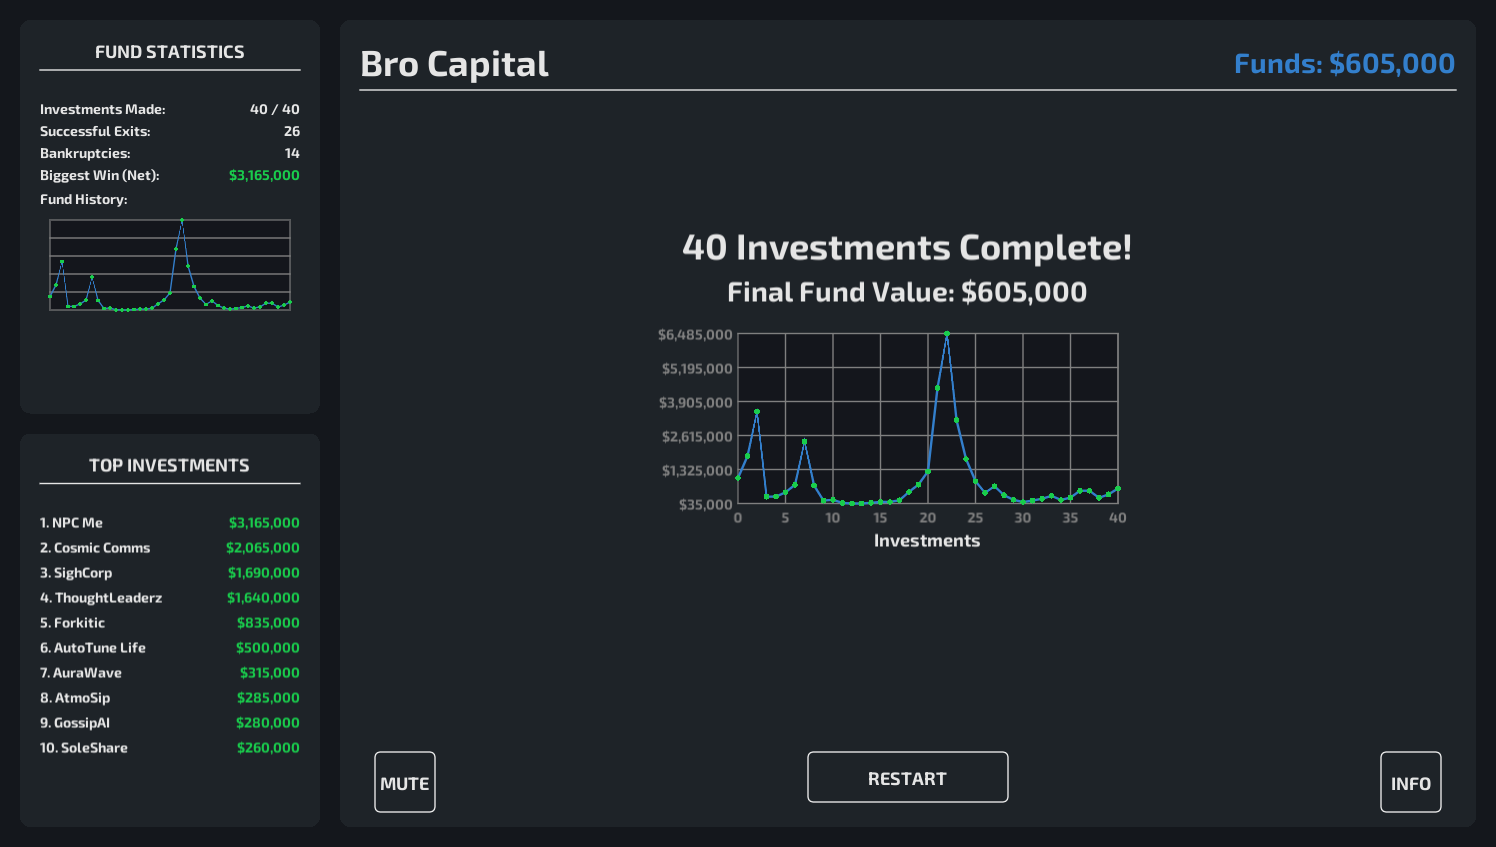Mute the game sound
Screen dimensions: 1496x847
[x=405, y=782]
